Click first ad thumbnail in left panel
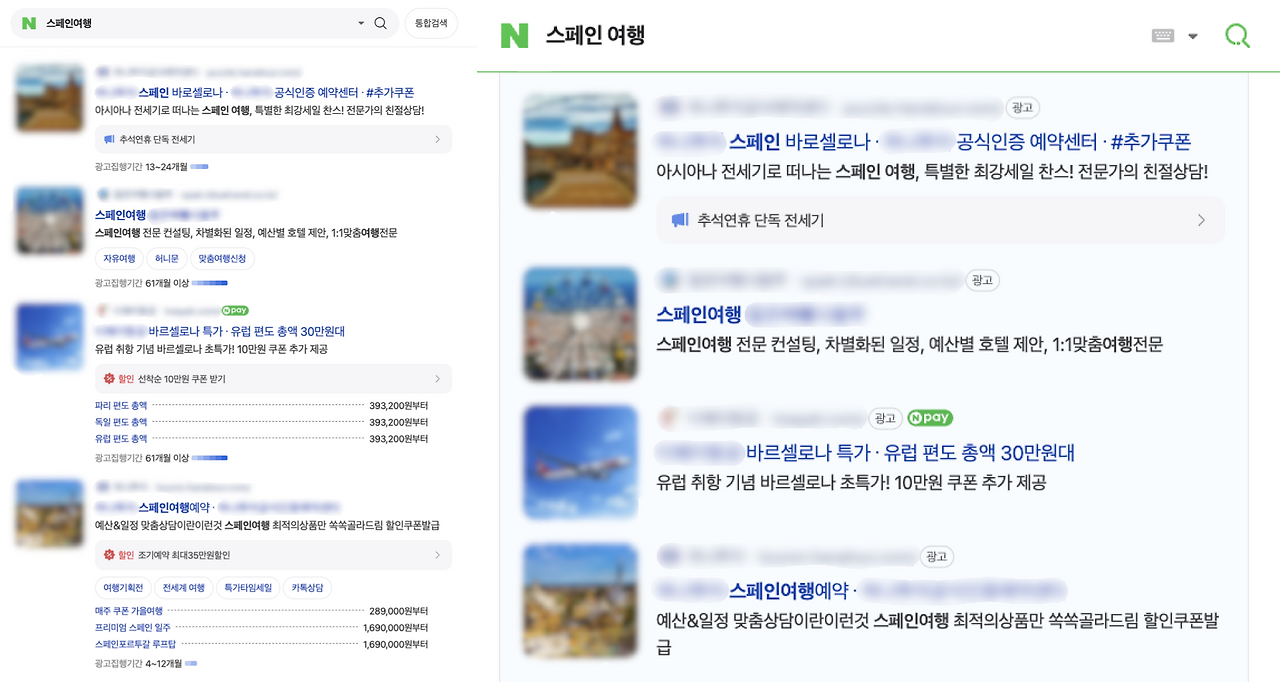The height and width of the screenshot is (682, 1280). click(50, 97)
